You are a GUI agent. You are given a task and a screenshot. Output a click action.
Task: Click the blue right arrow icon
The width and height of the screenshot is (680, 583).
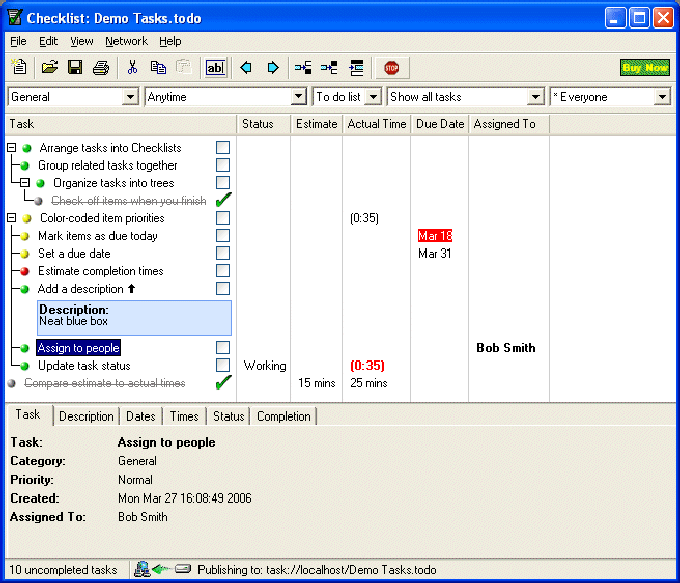pyautogui.click(x=273, y=68)
